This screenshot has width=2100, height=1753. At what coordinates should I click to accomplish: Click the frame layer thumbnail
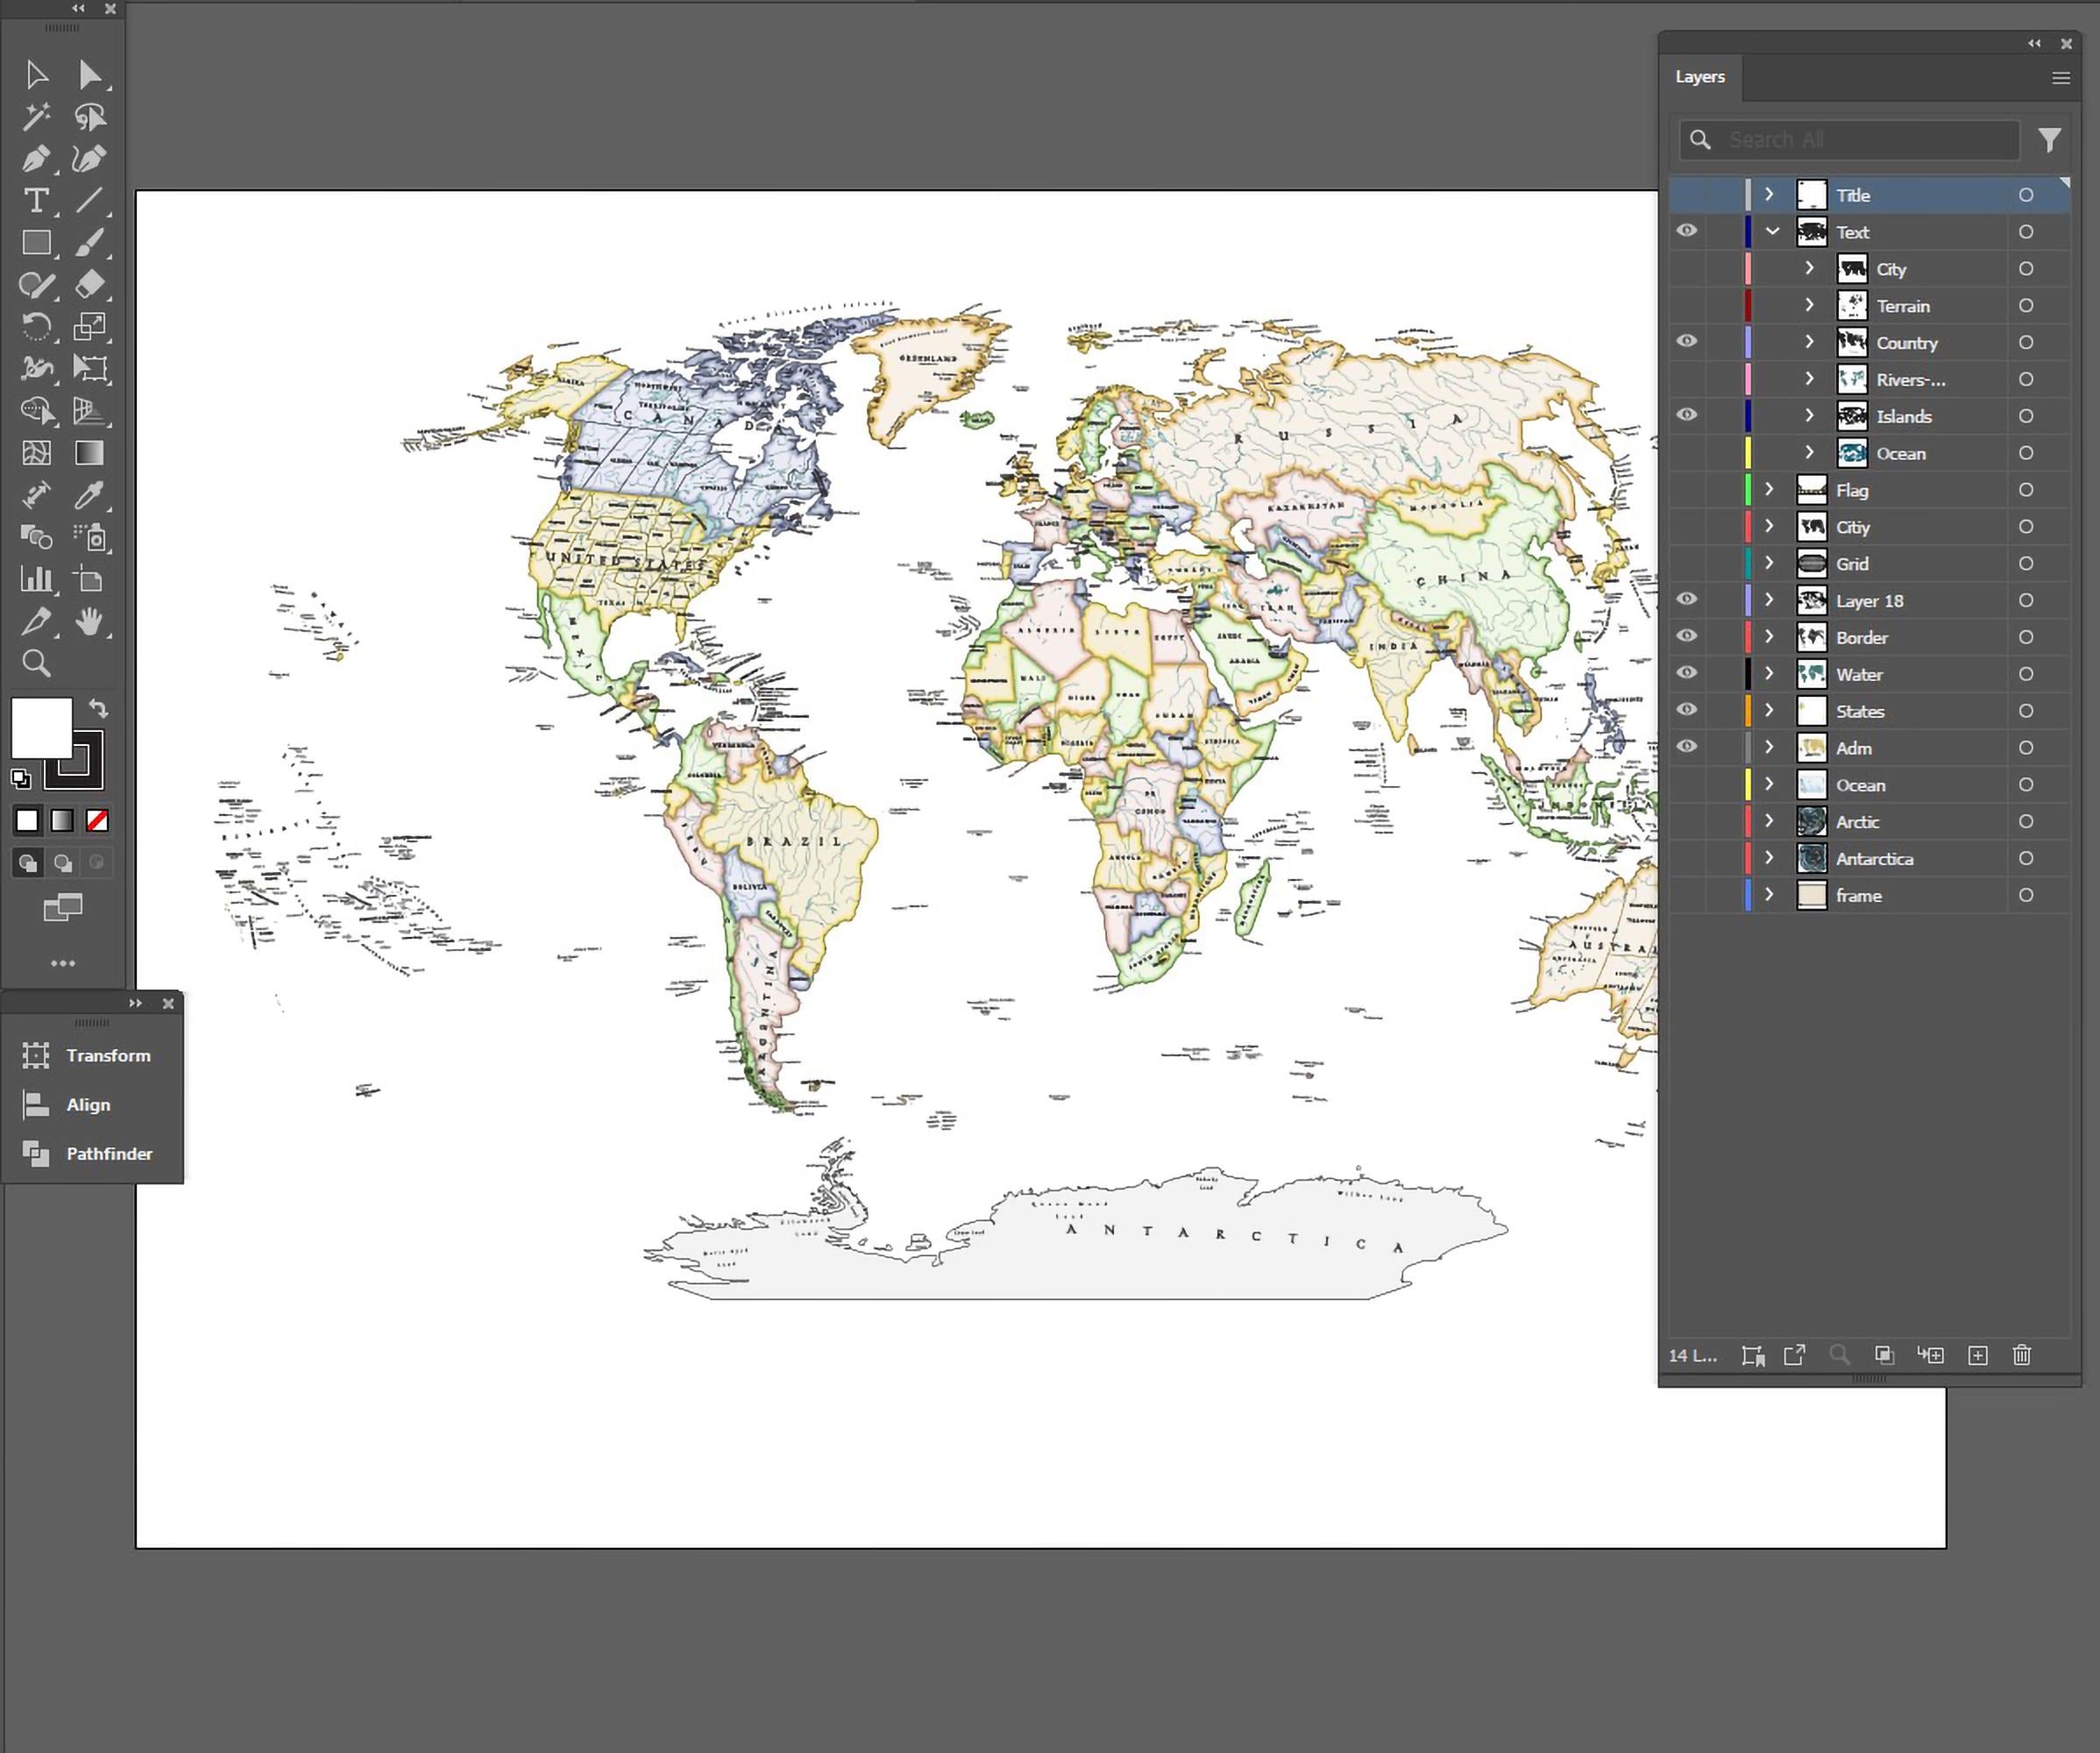coord(1812,895)
